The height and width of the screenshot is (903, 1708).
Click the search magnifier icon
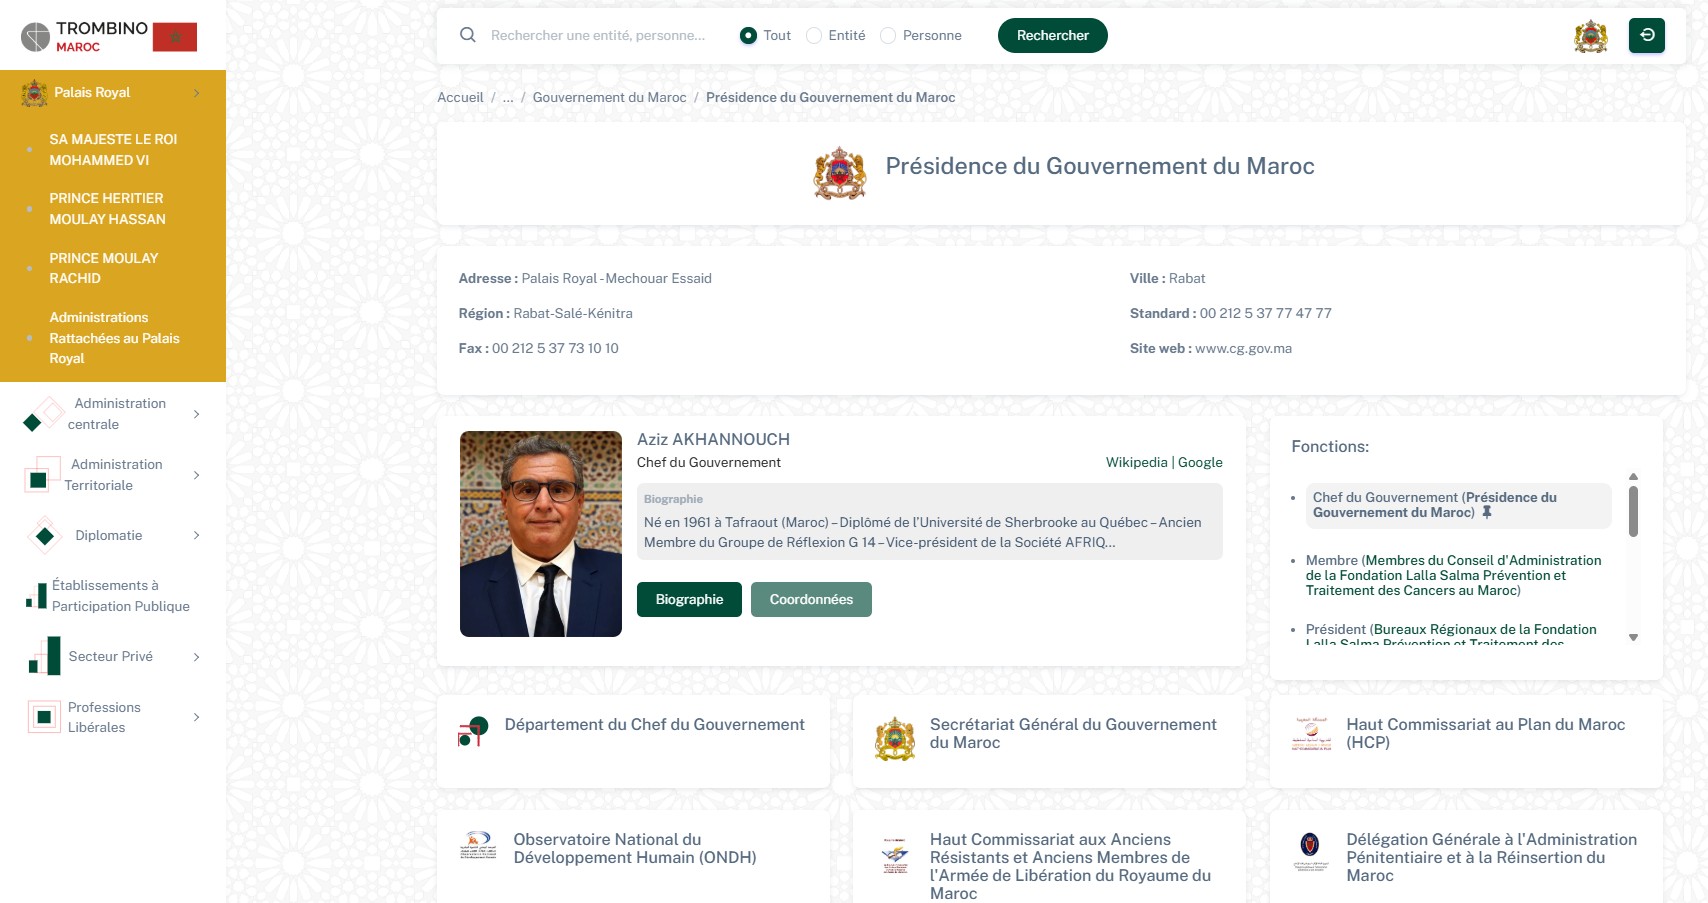coord(467,35)
